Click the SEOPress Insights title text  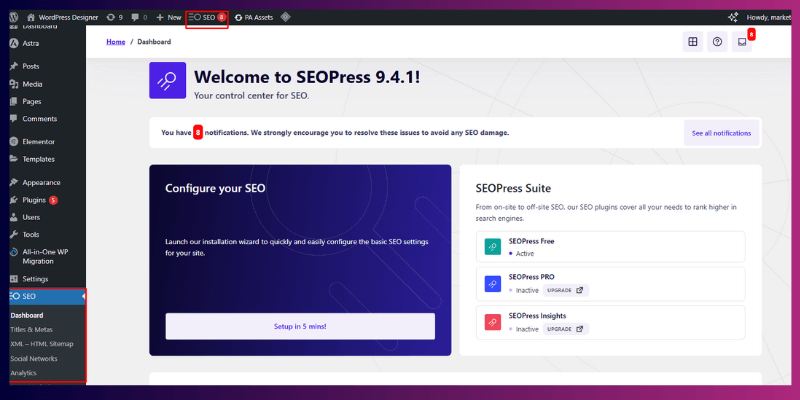pyautogui.click(x=537, y=316)
